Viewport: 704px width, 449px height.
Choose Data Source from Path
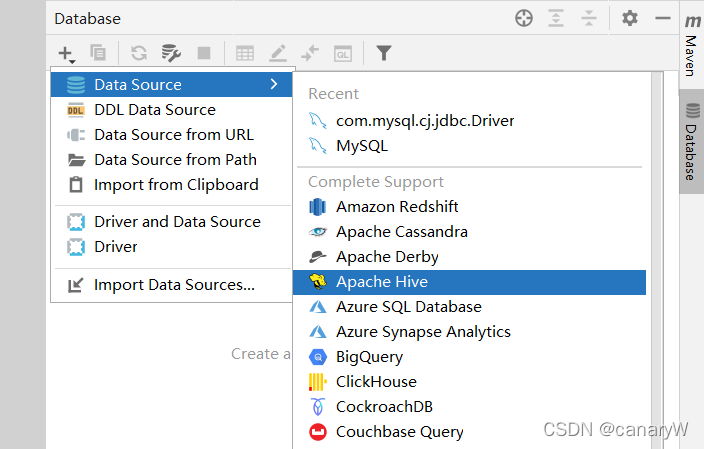click(172, 160)
